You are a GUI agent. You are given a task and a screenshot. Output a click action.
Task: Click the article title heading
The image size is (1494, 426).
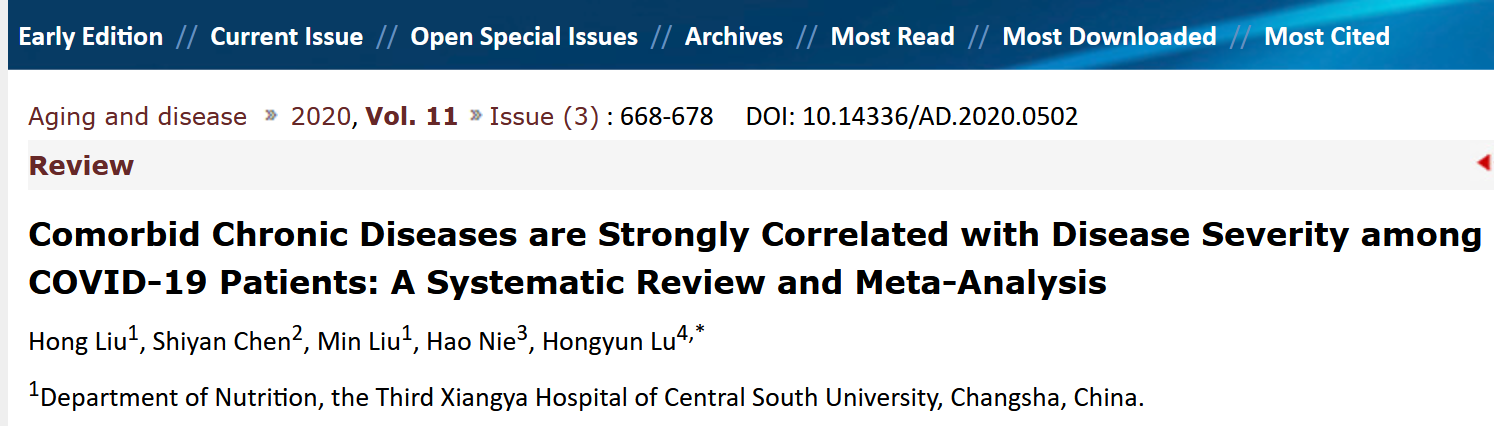[755, 259]
